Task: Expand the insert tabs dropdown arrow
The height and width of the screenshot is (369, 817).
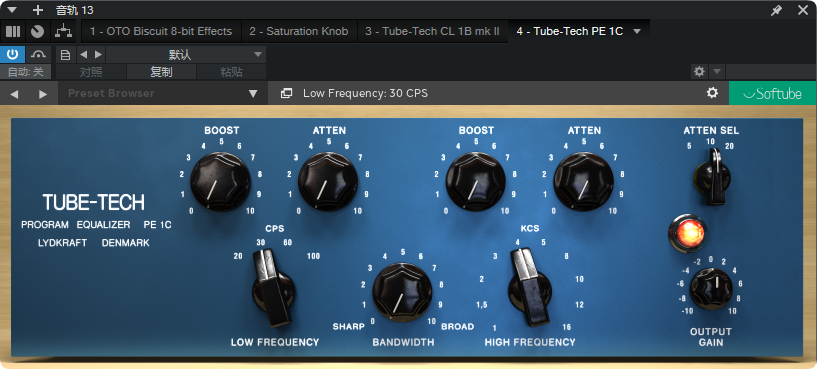Action: 637,31
